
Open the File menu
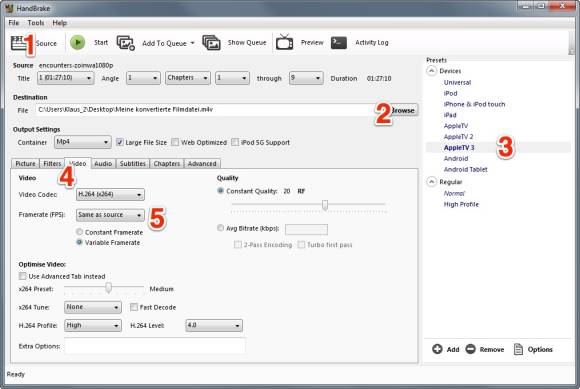point(14,23)
